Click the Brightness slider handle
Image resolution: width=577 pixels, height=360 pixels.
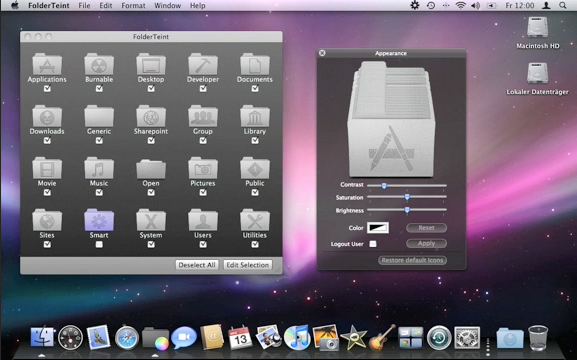click(x=407, y=210)
